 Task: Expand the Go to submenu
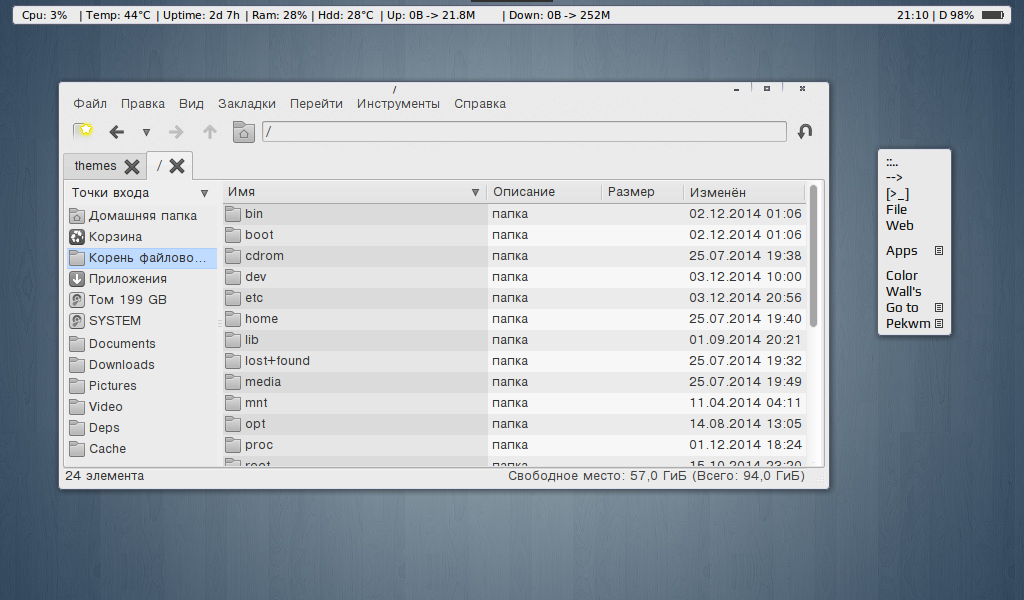coord(939,308)
